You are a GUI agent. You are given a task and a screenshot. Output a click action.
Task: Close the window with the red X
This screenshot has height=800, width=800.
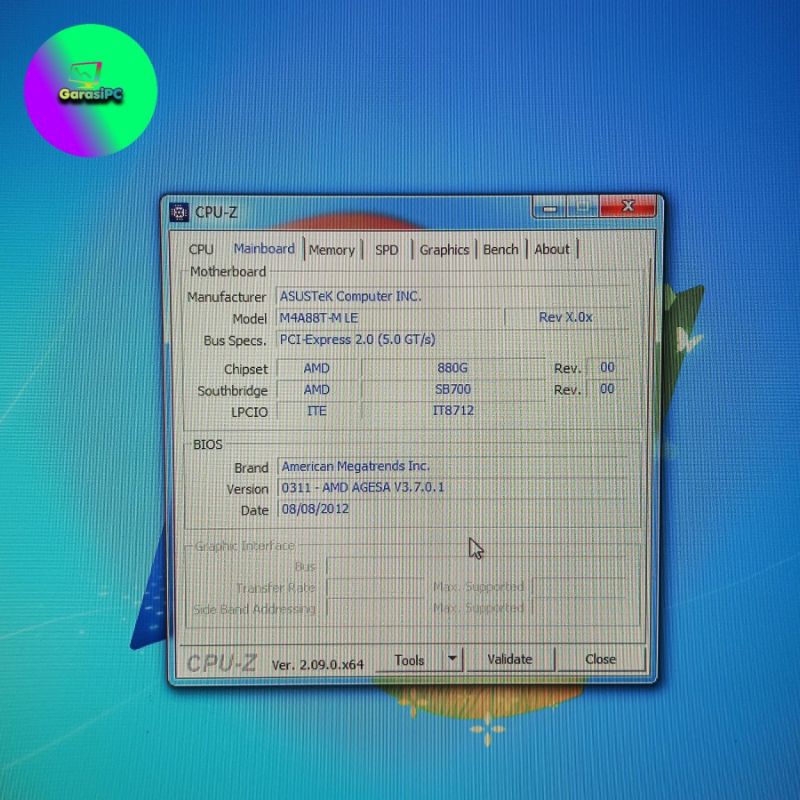[x=627, y=207]
